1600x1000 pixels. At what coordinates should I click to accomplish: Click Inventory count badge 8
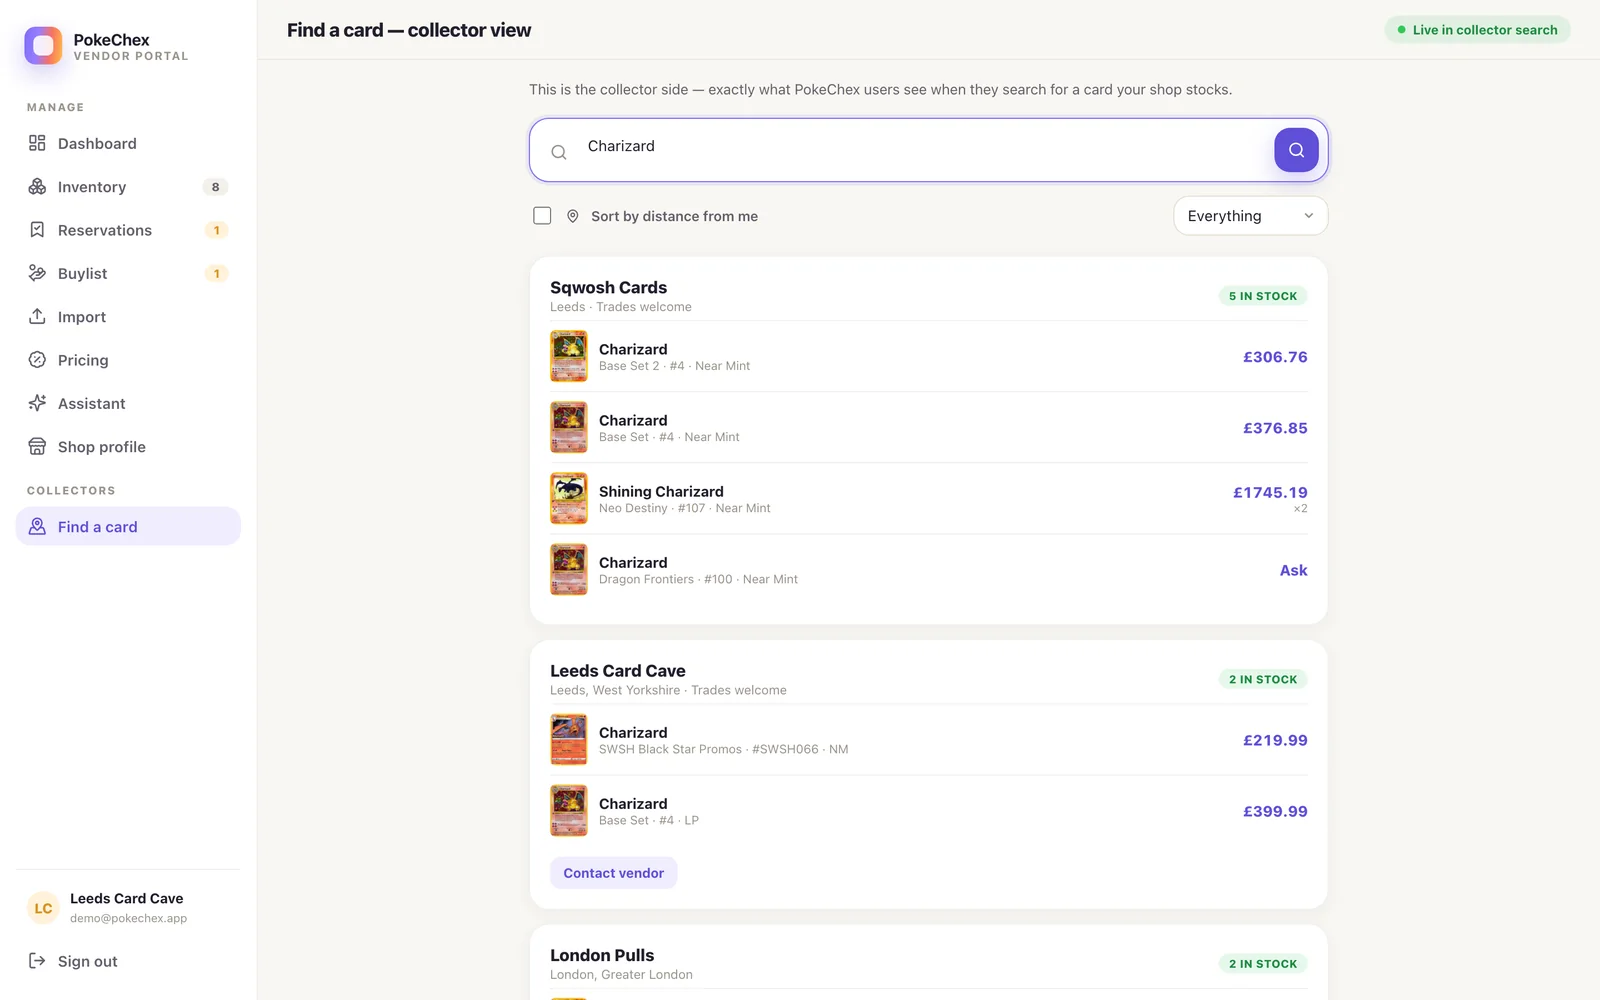pyautogui.click(x=215, y=187)
